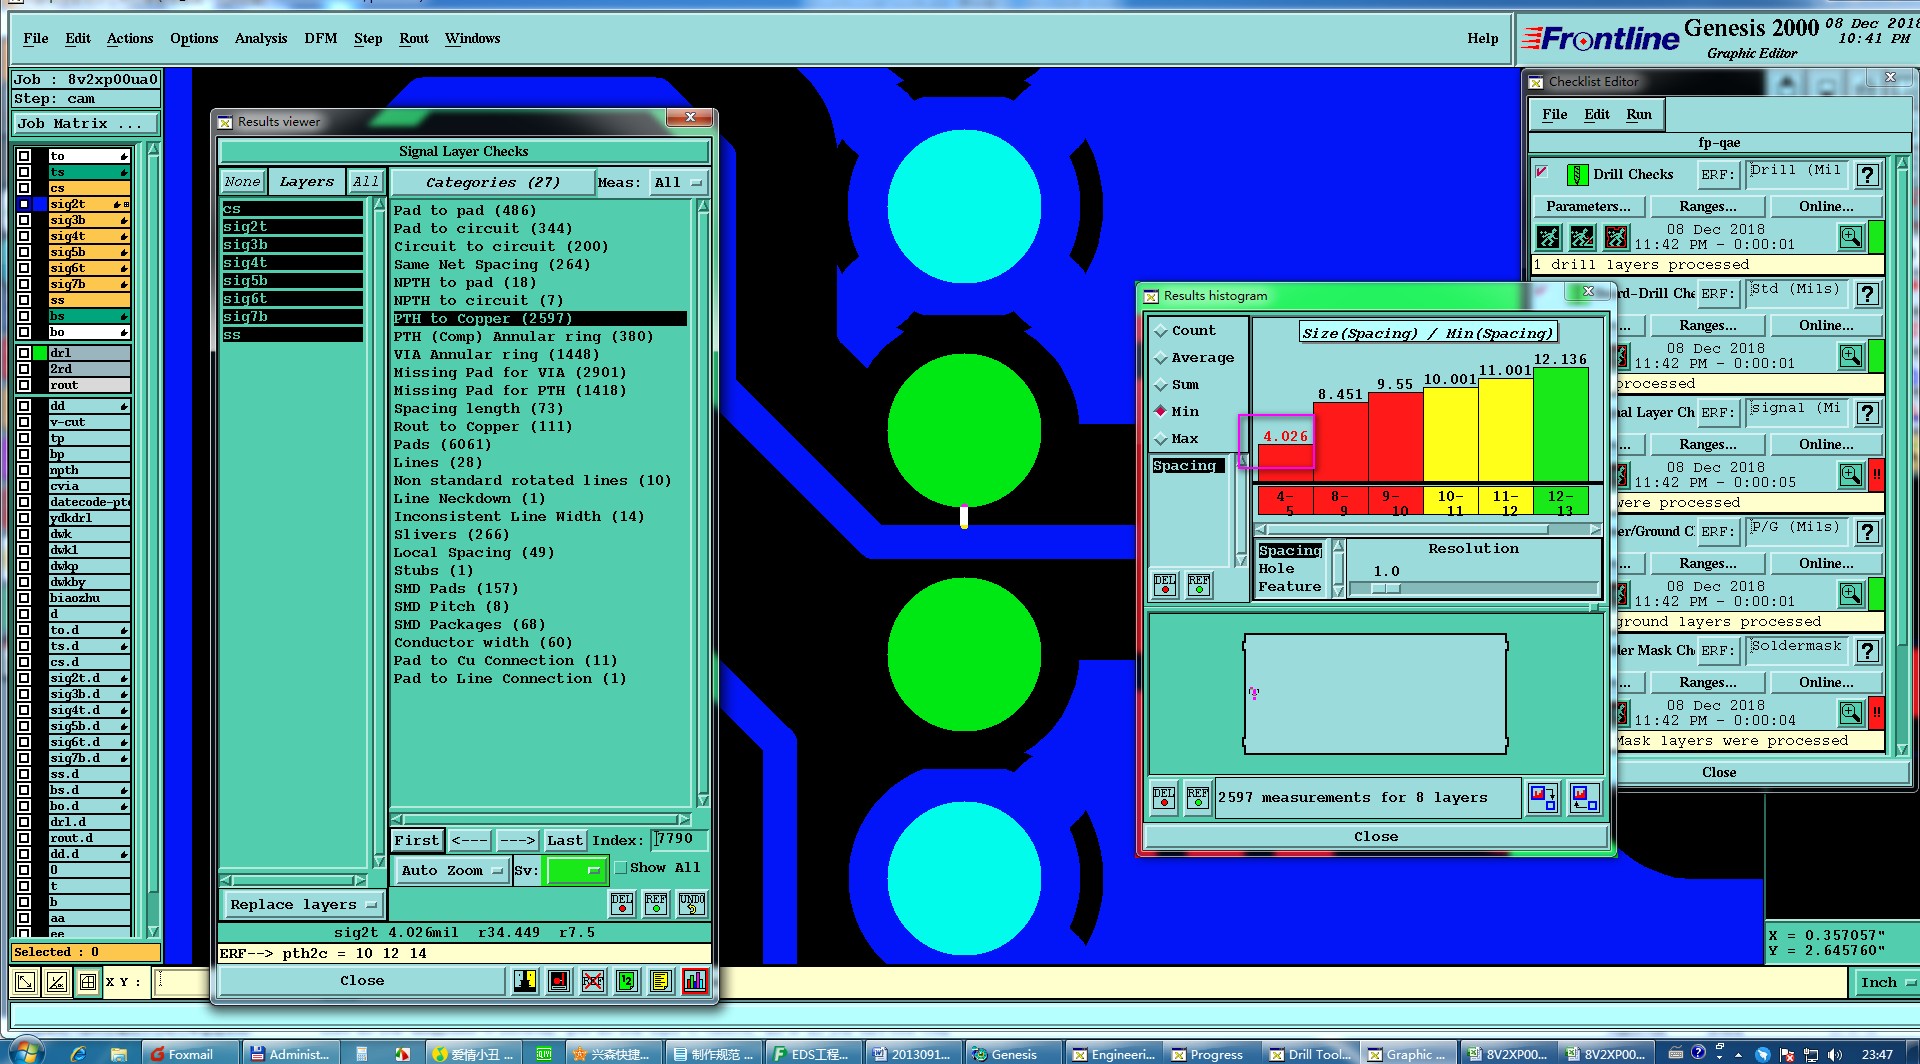The image size is (1920, 1064).
Task: Click the last red-blue box icon in histogram
Action: (1584, 797)
